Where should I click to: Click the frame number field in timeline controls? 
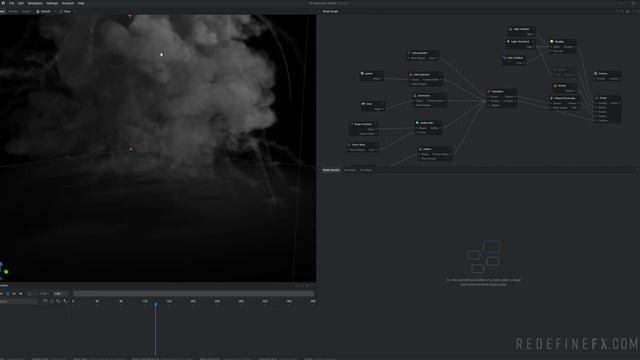pos(58,293)
